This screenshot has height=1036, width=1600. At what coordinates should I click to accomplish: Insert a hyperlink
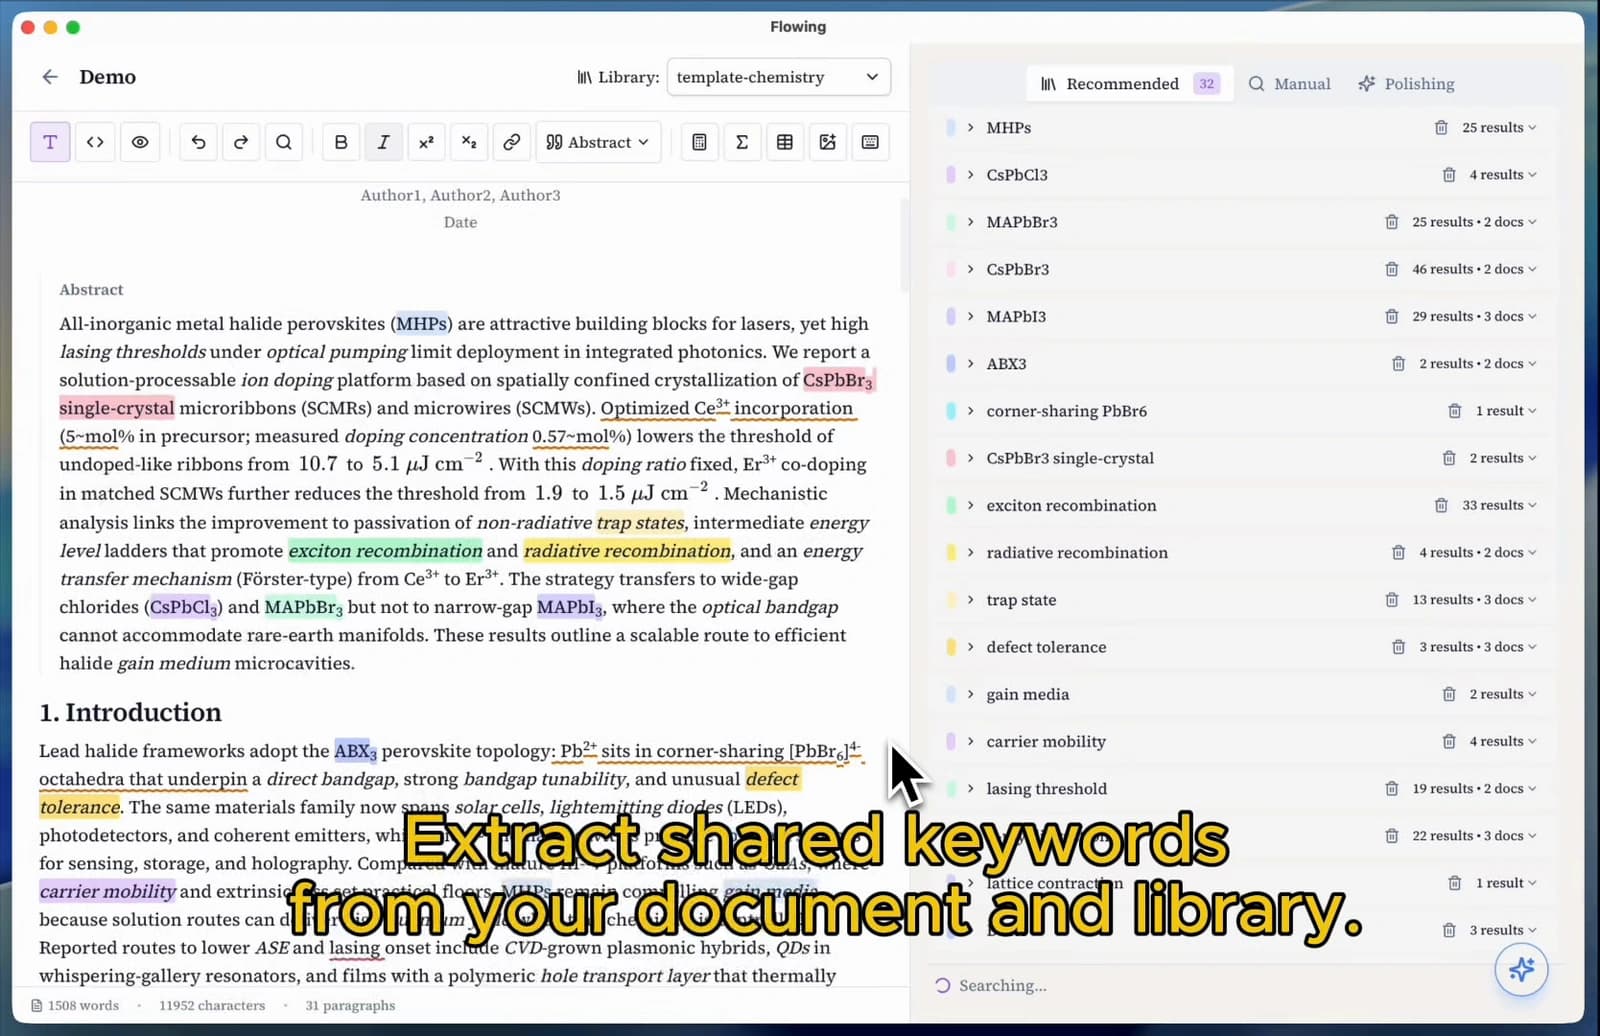tap(511, 142)
